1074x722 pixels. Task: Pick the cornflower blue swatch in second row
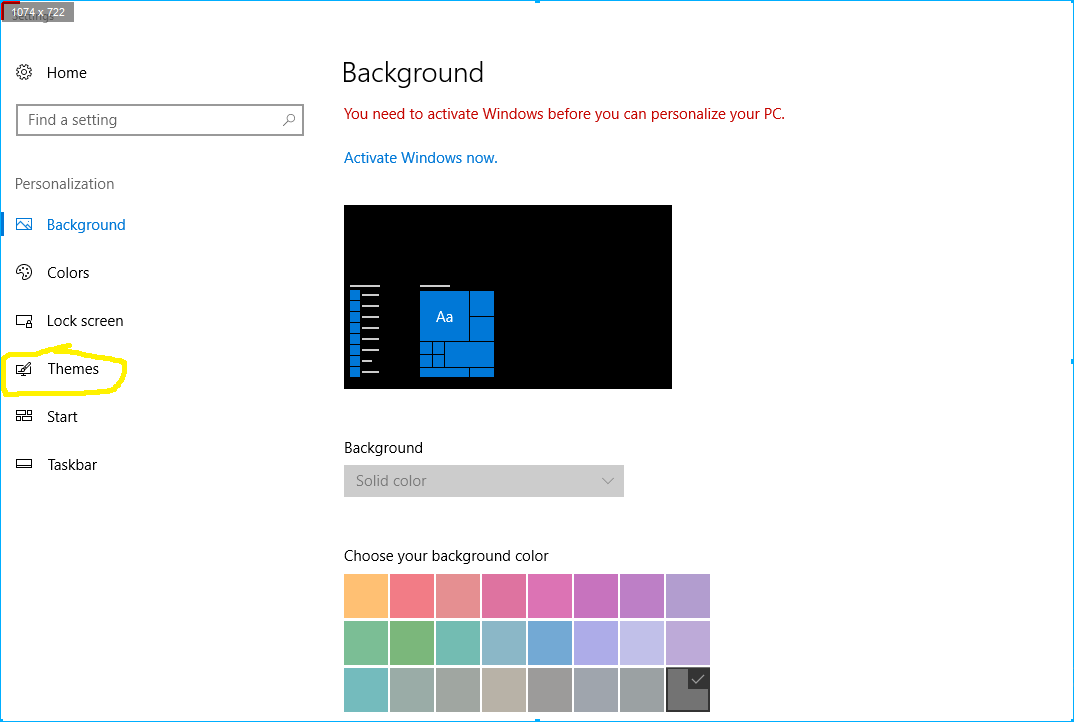(549, 643)
